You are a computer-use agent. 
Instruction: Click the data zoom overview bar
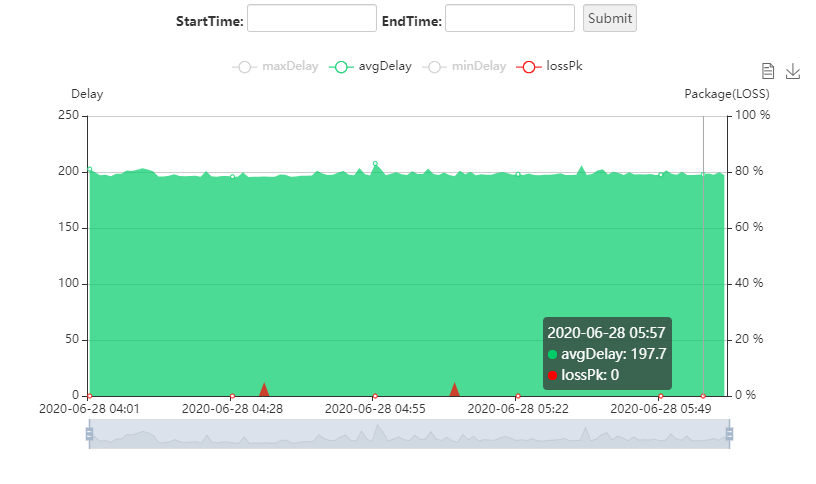(409, 434)
